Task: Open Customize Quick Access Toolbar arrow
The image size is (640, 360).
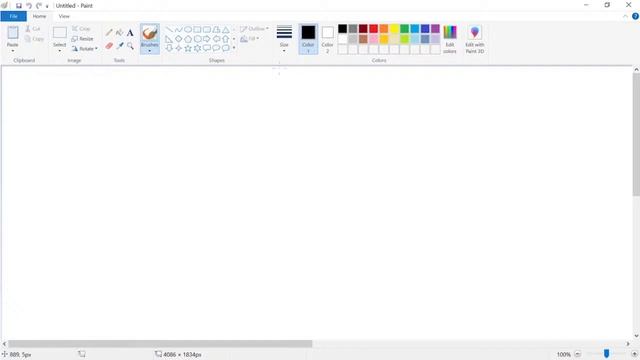Action: coord(47,6)
